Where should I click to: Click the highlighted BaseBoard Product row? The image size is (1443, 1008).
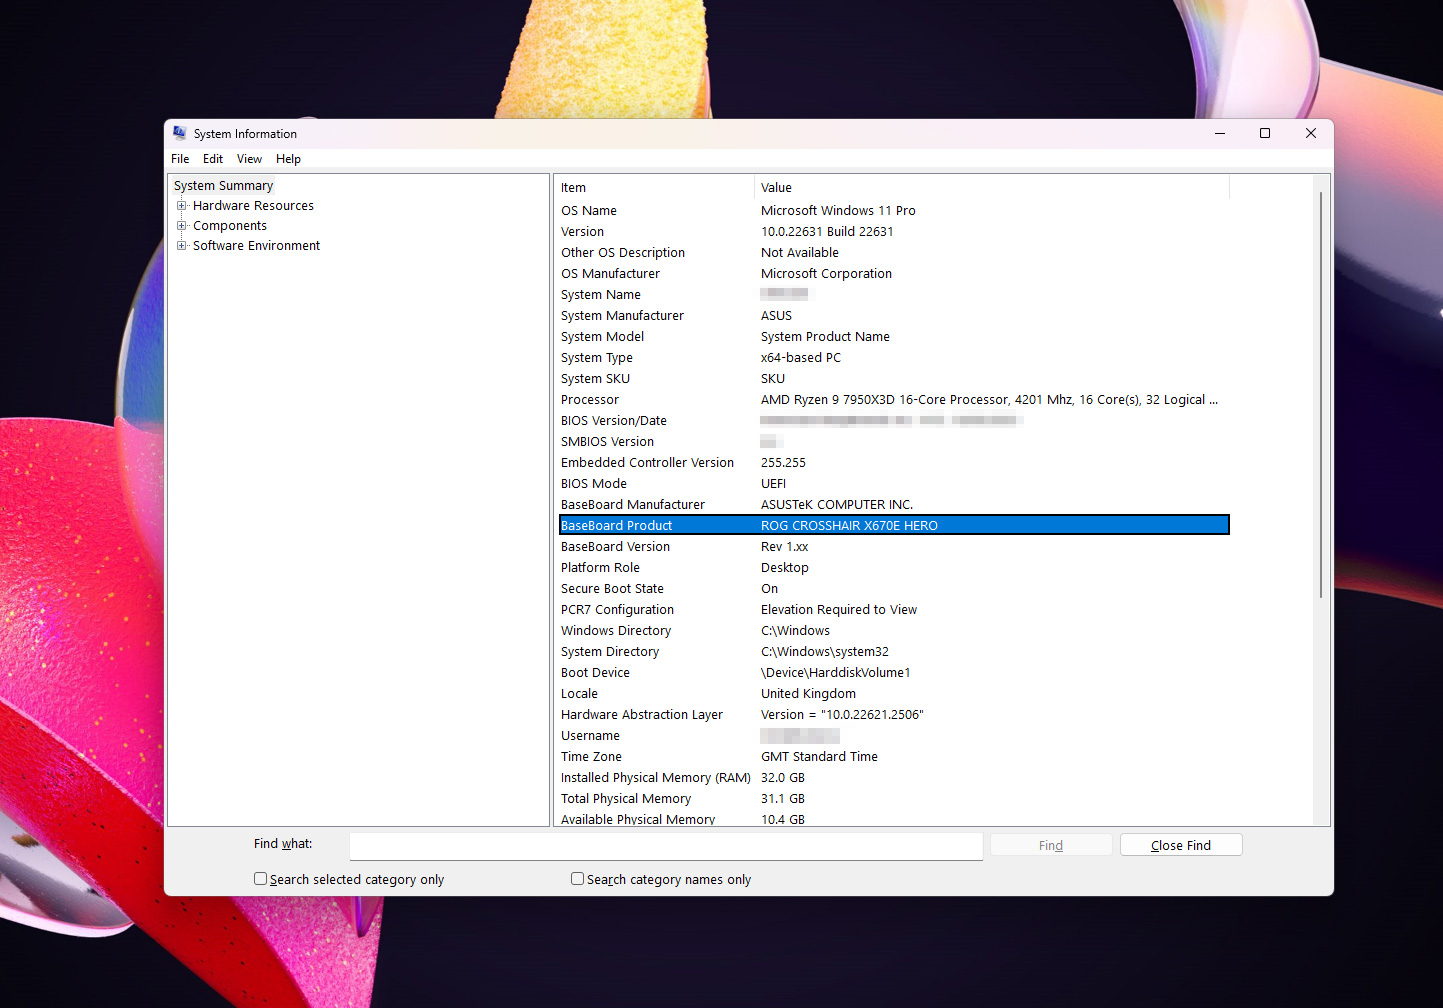pyautogui.click(x=893, y=526)
